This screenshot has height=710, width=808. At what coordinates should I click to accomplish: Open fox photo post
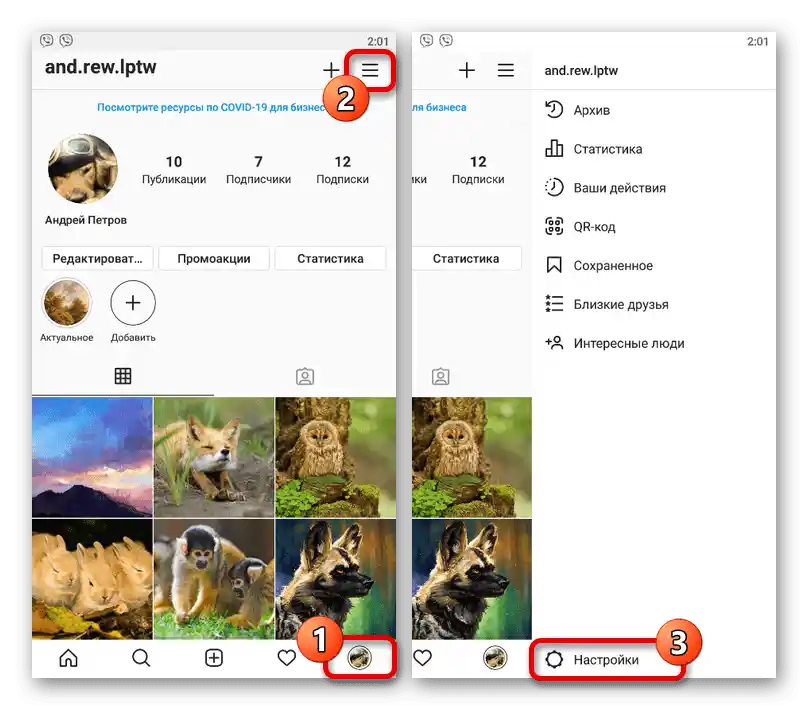[214, 457]
